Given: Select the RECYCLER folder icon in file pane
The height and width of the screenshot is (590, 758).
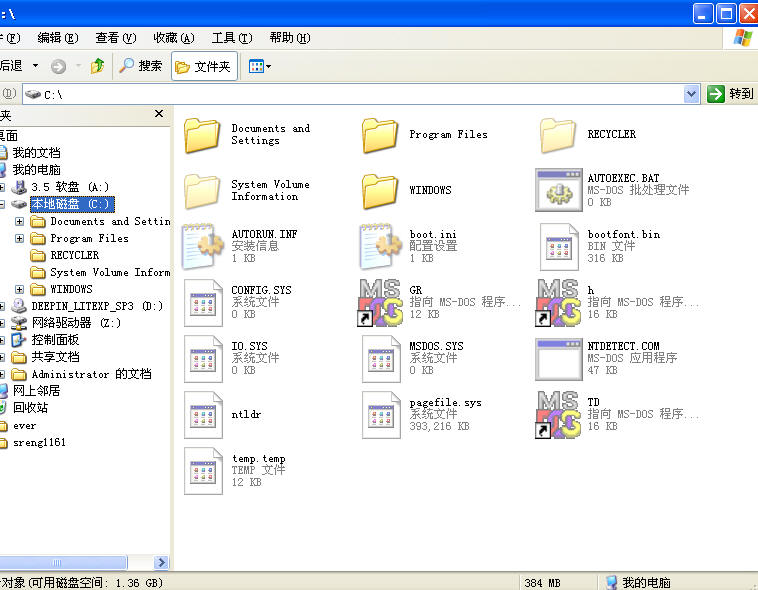Looking at the screenshot, I should click(x=558, y=135).
